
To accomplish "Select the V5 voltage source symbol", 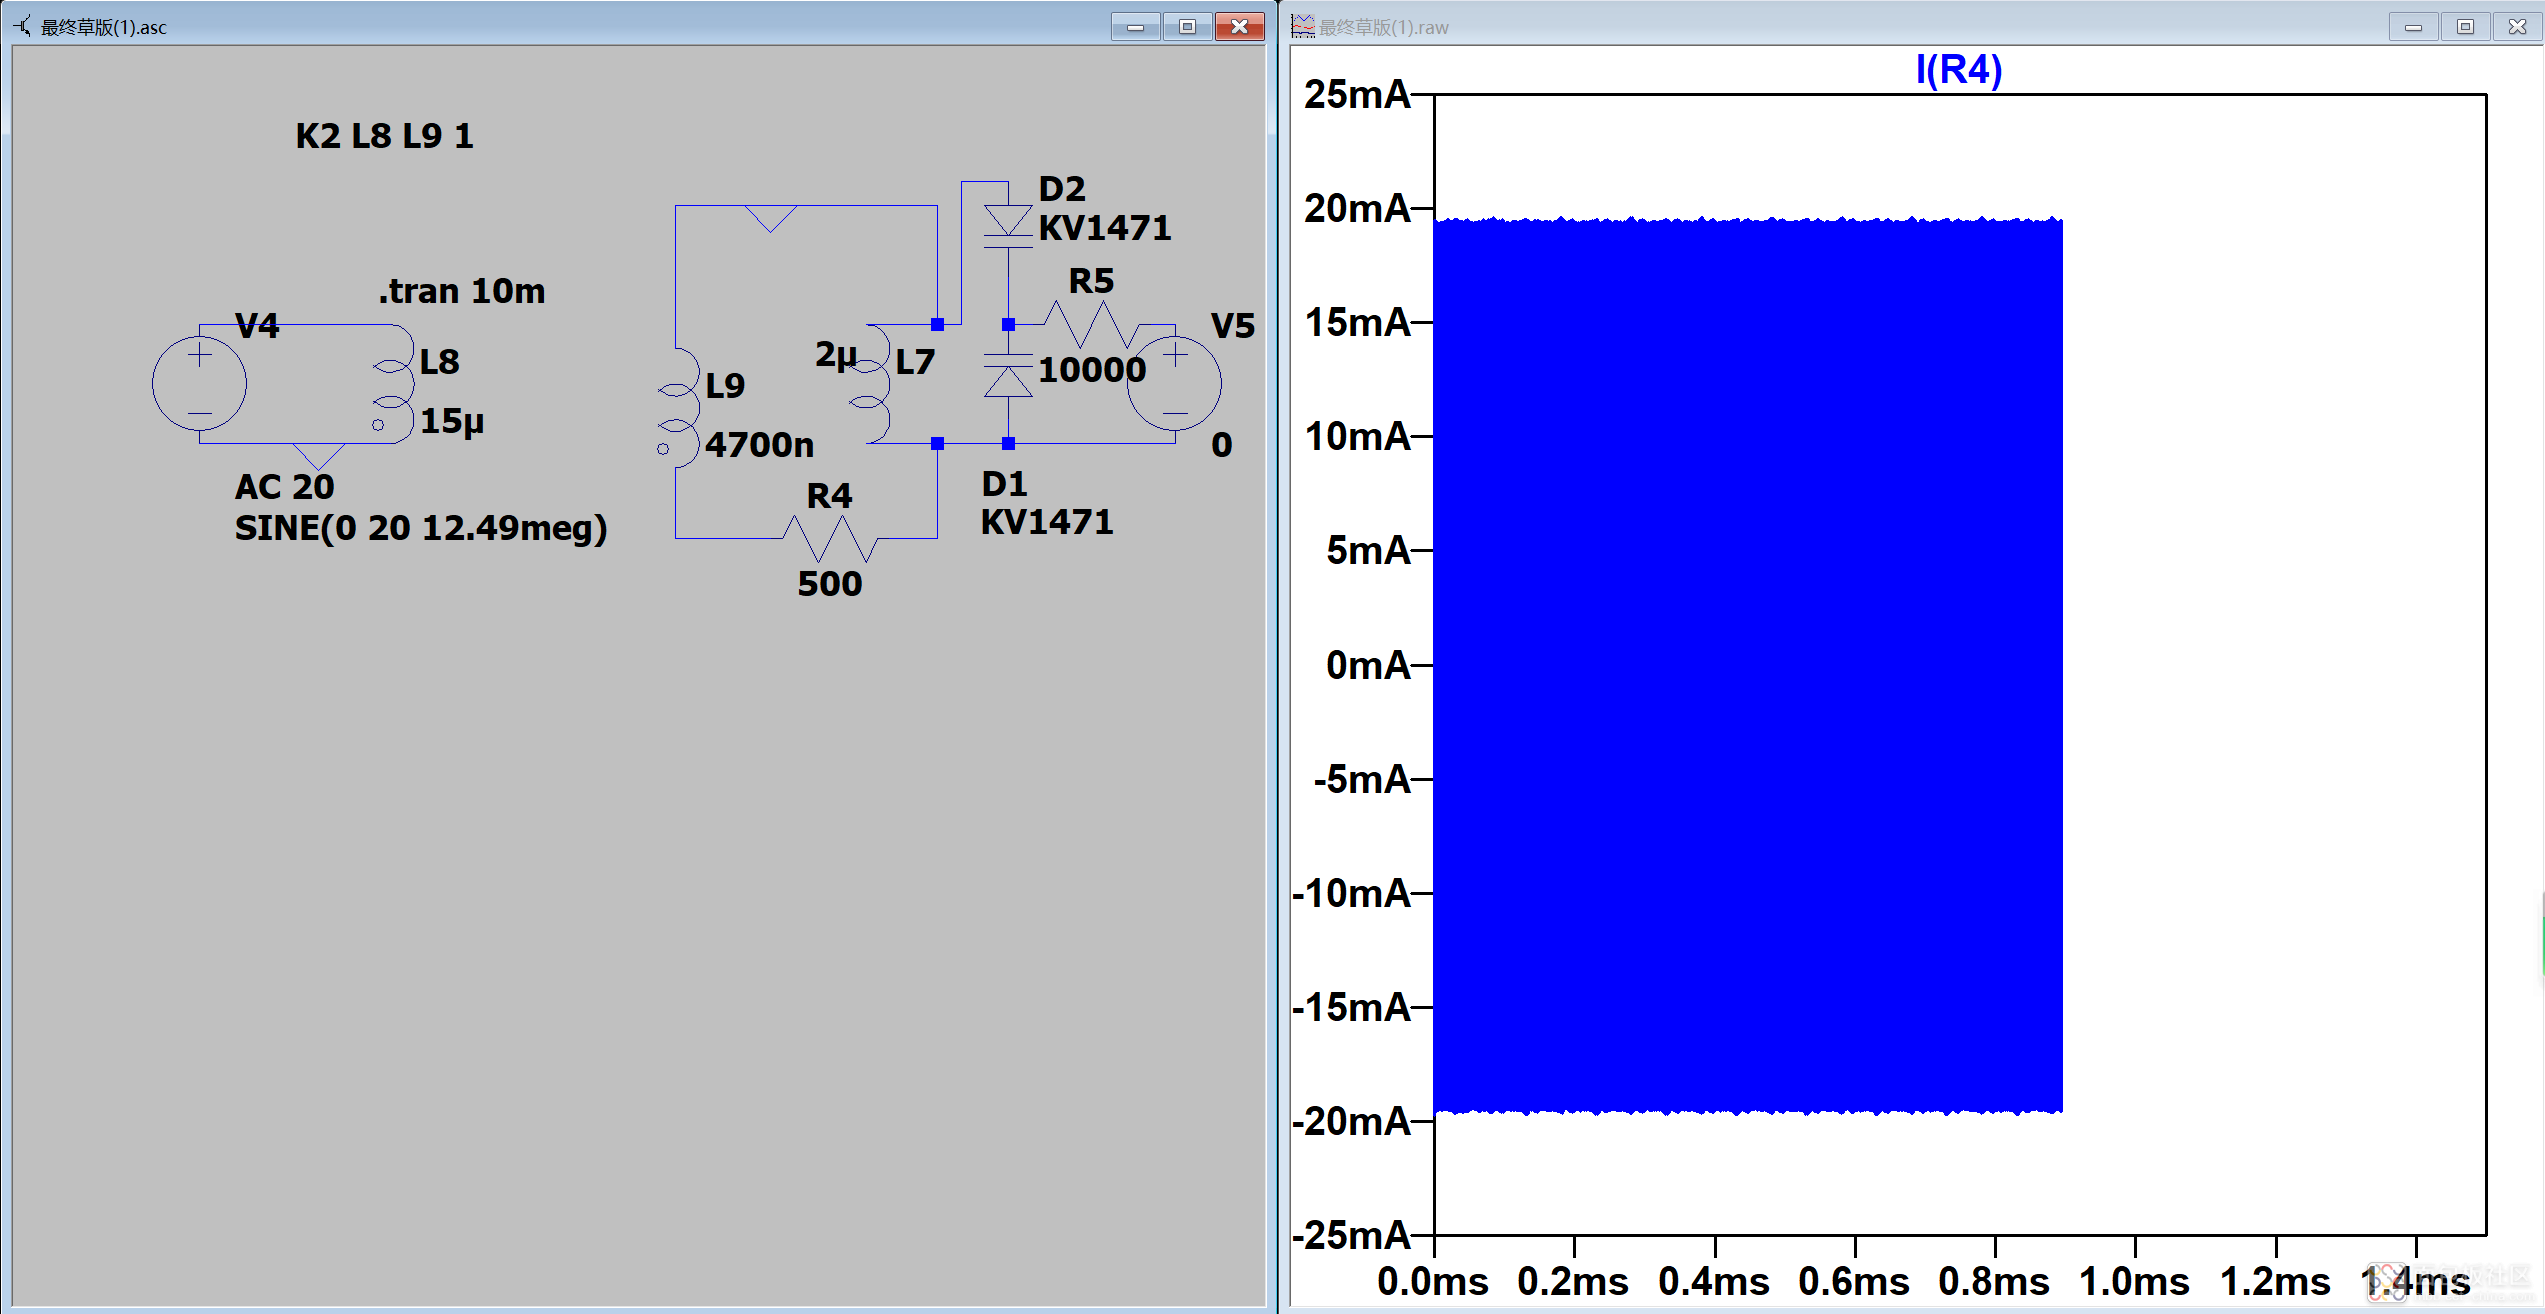I will 1174,384.
